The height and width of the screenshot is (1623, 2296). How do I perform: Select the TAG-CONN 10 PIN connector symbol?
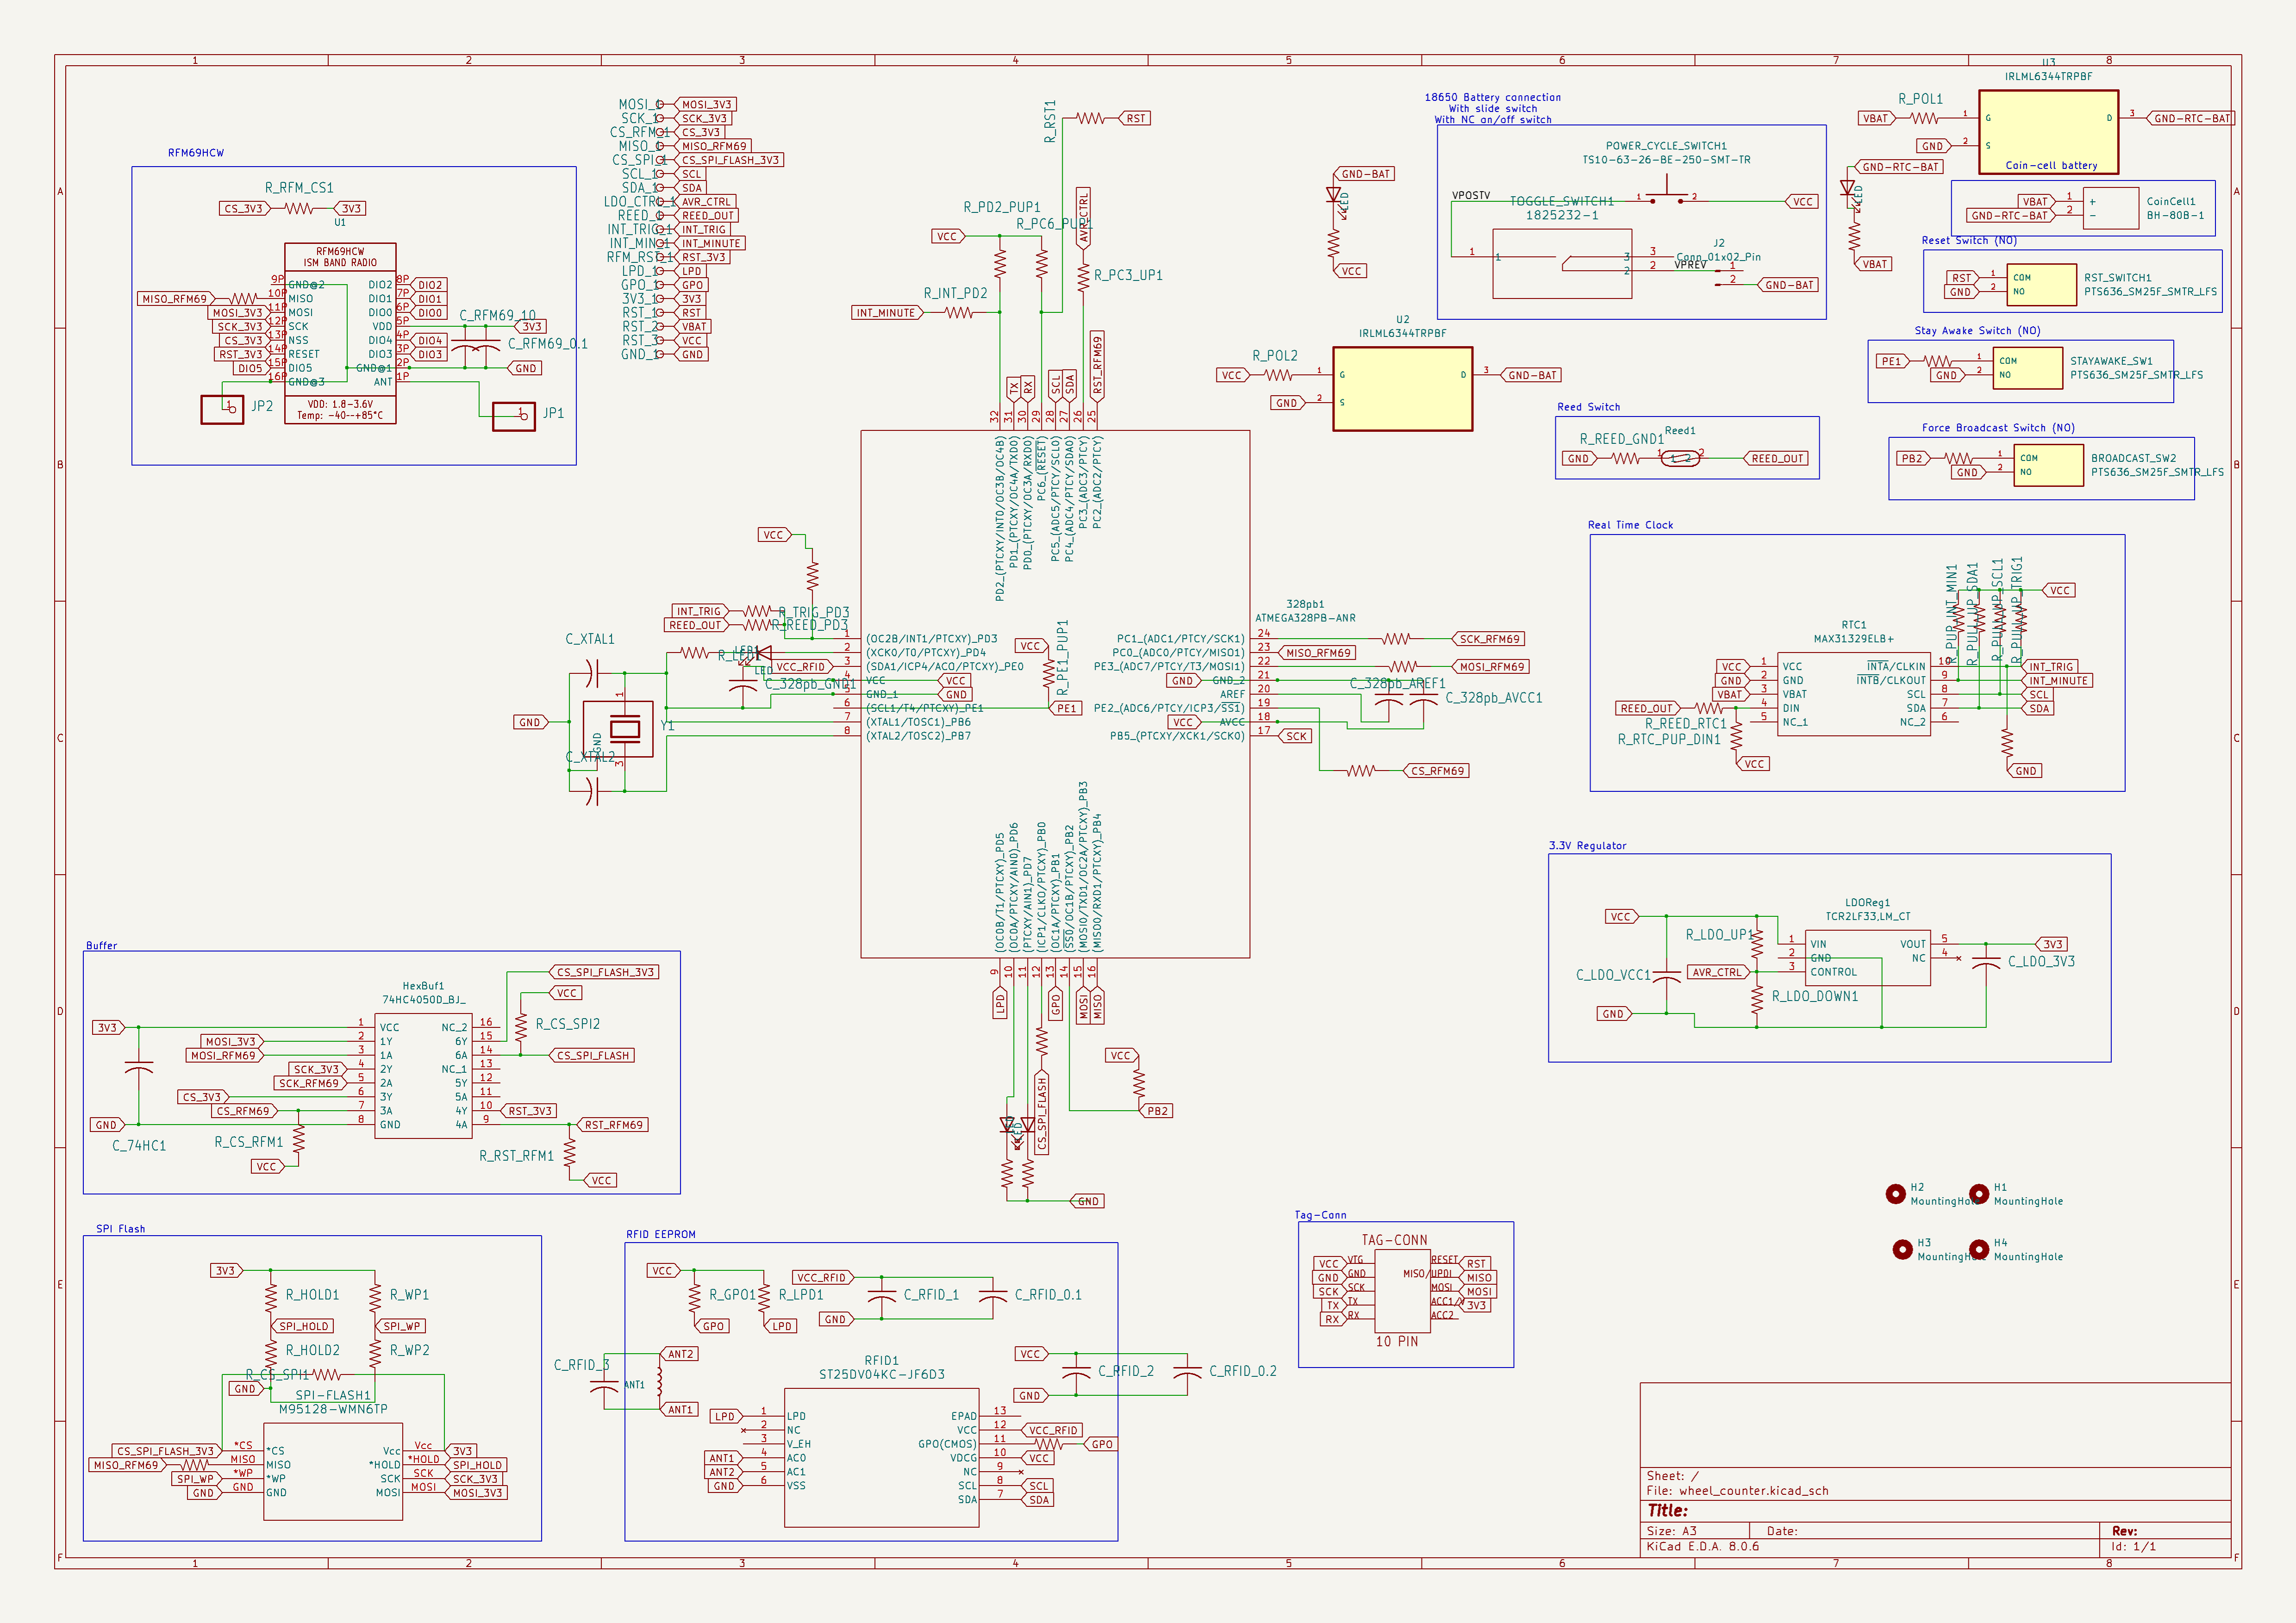[x=1402, y=1291]
